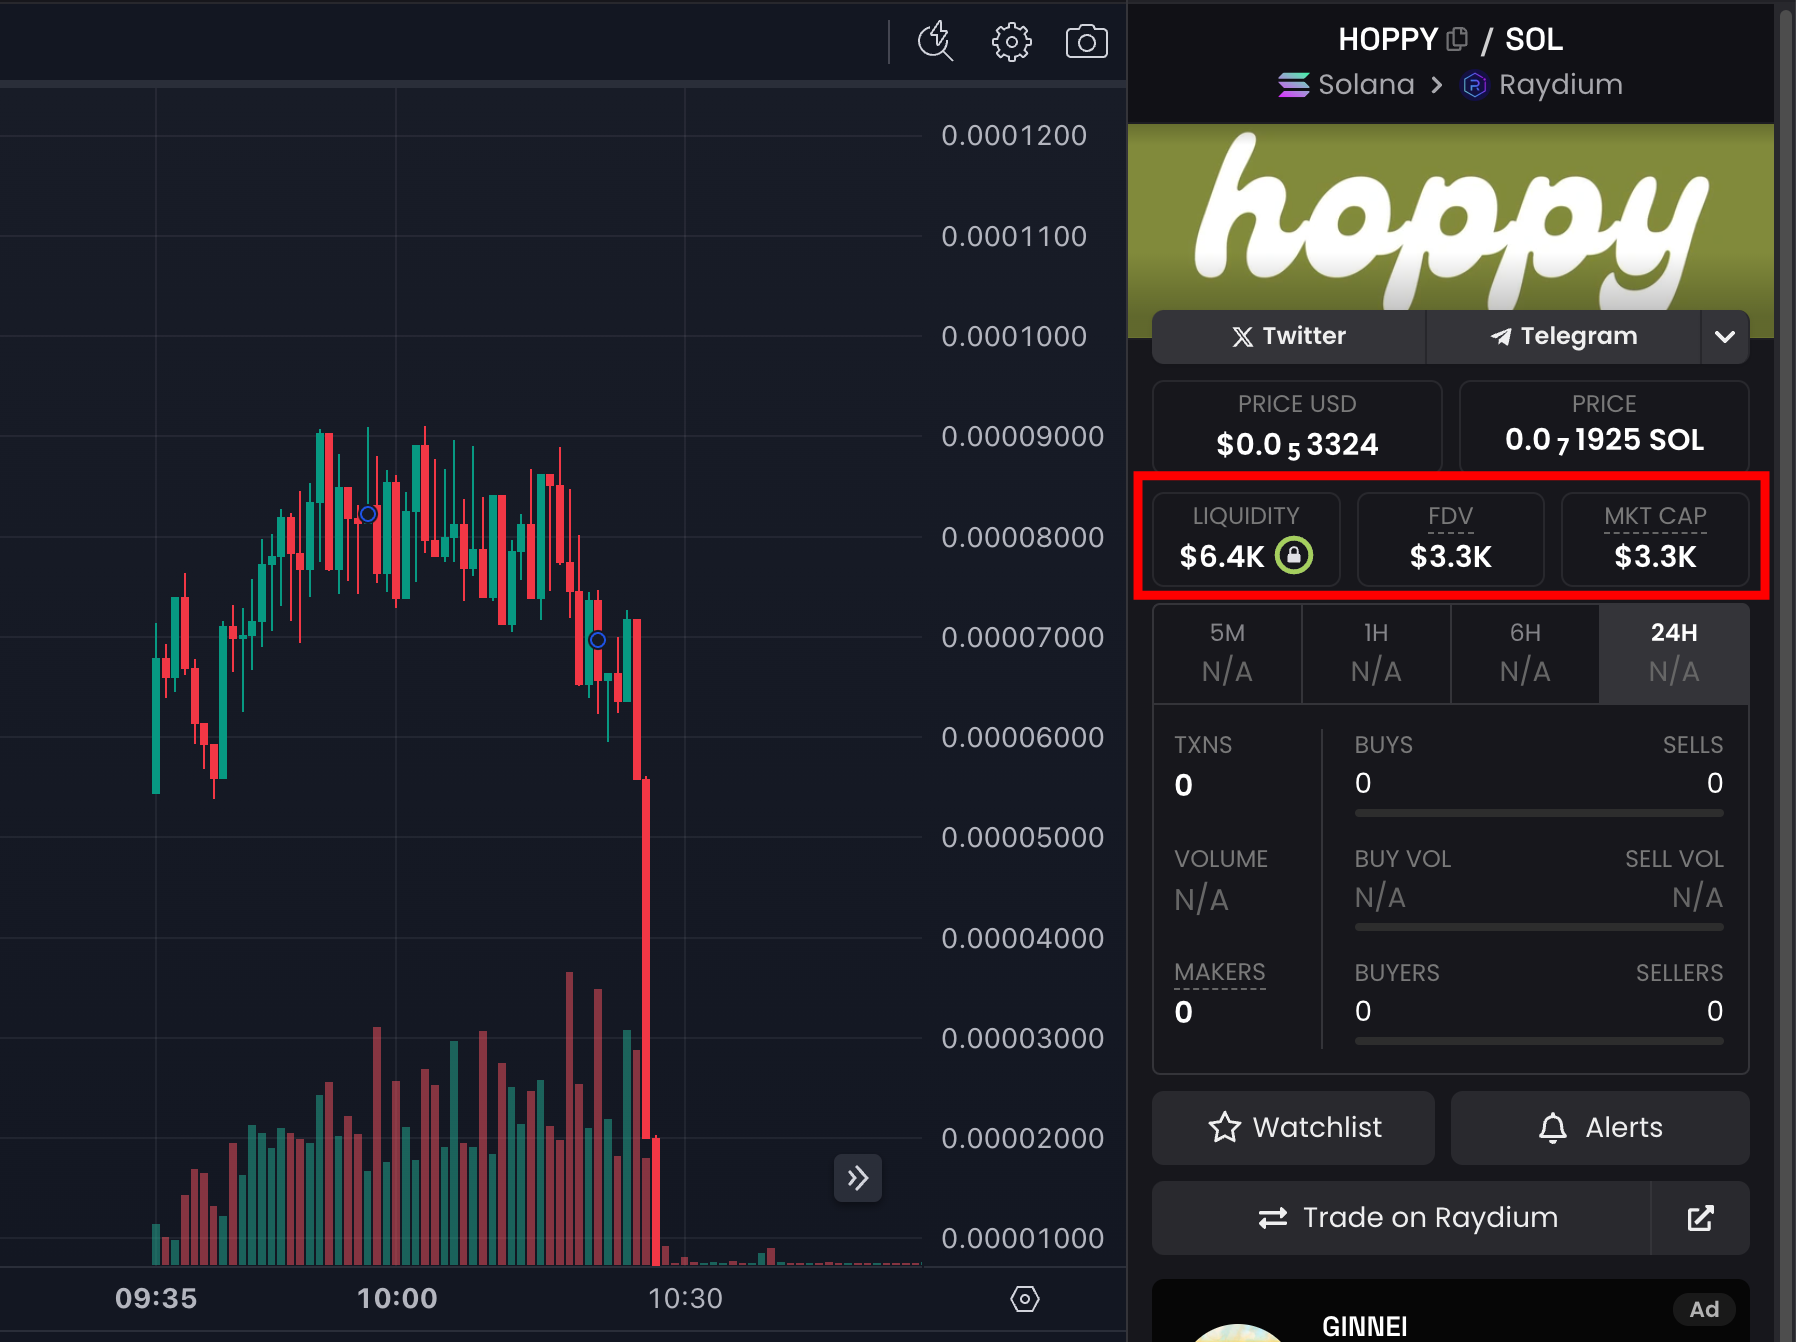The height and width of the screenshot is (1342, 1796).
Task: Click the Raydium DEX logo
Action: pyautogui.click(x=1474, y=85)
